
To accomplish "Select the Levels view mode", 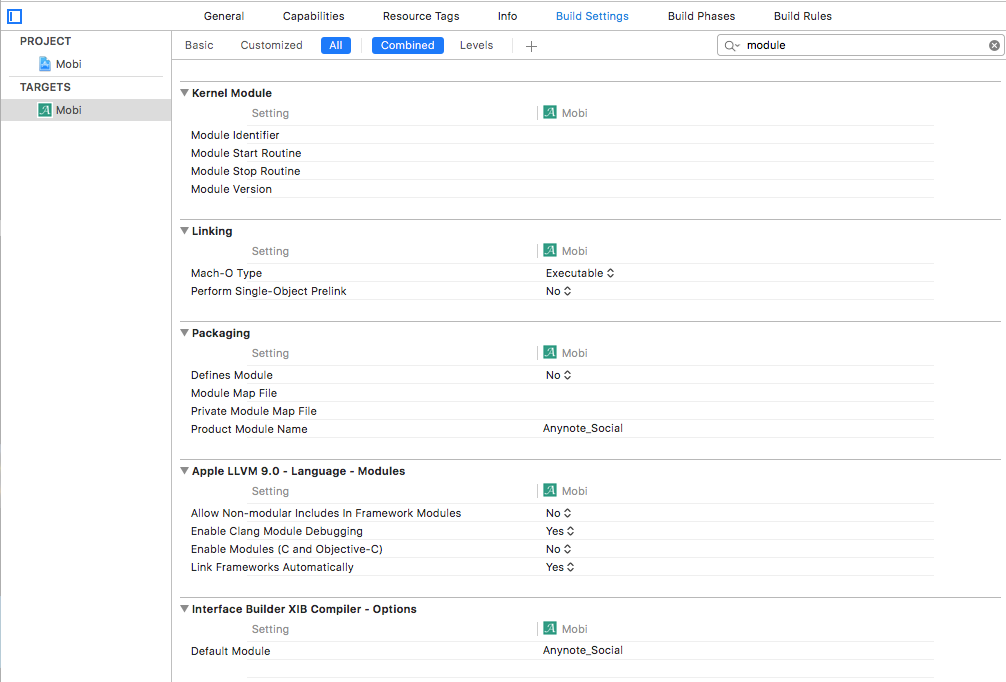I will click(x=476, y=45).
